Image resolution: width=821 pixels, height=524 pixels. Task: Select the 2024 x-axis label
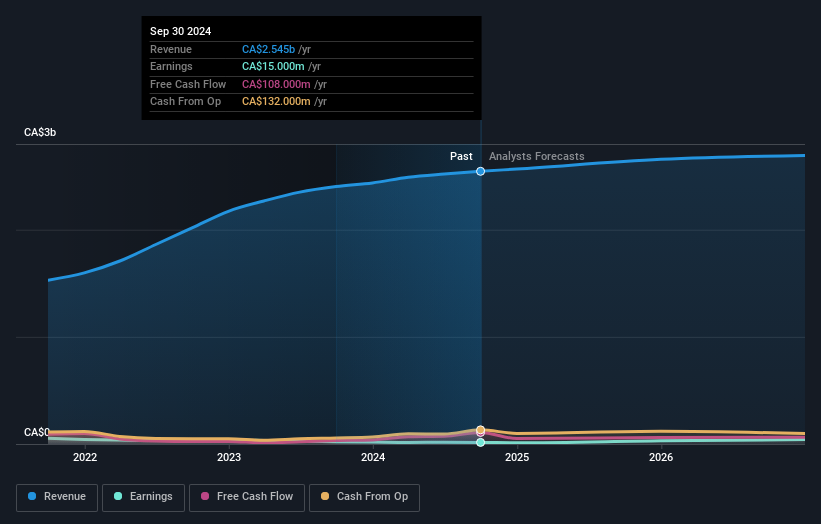373,457
